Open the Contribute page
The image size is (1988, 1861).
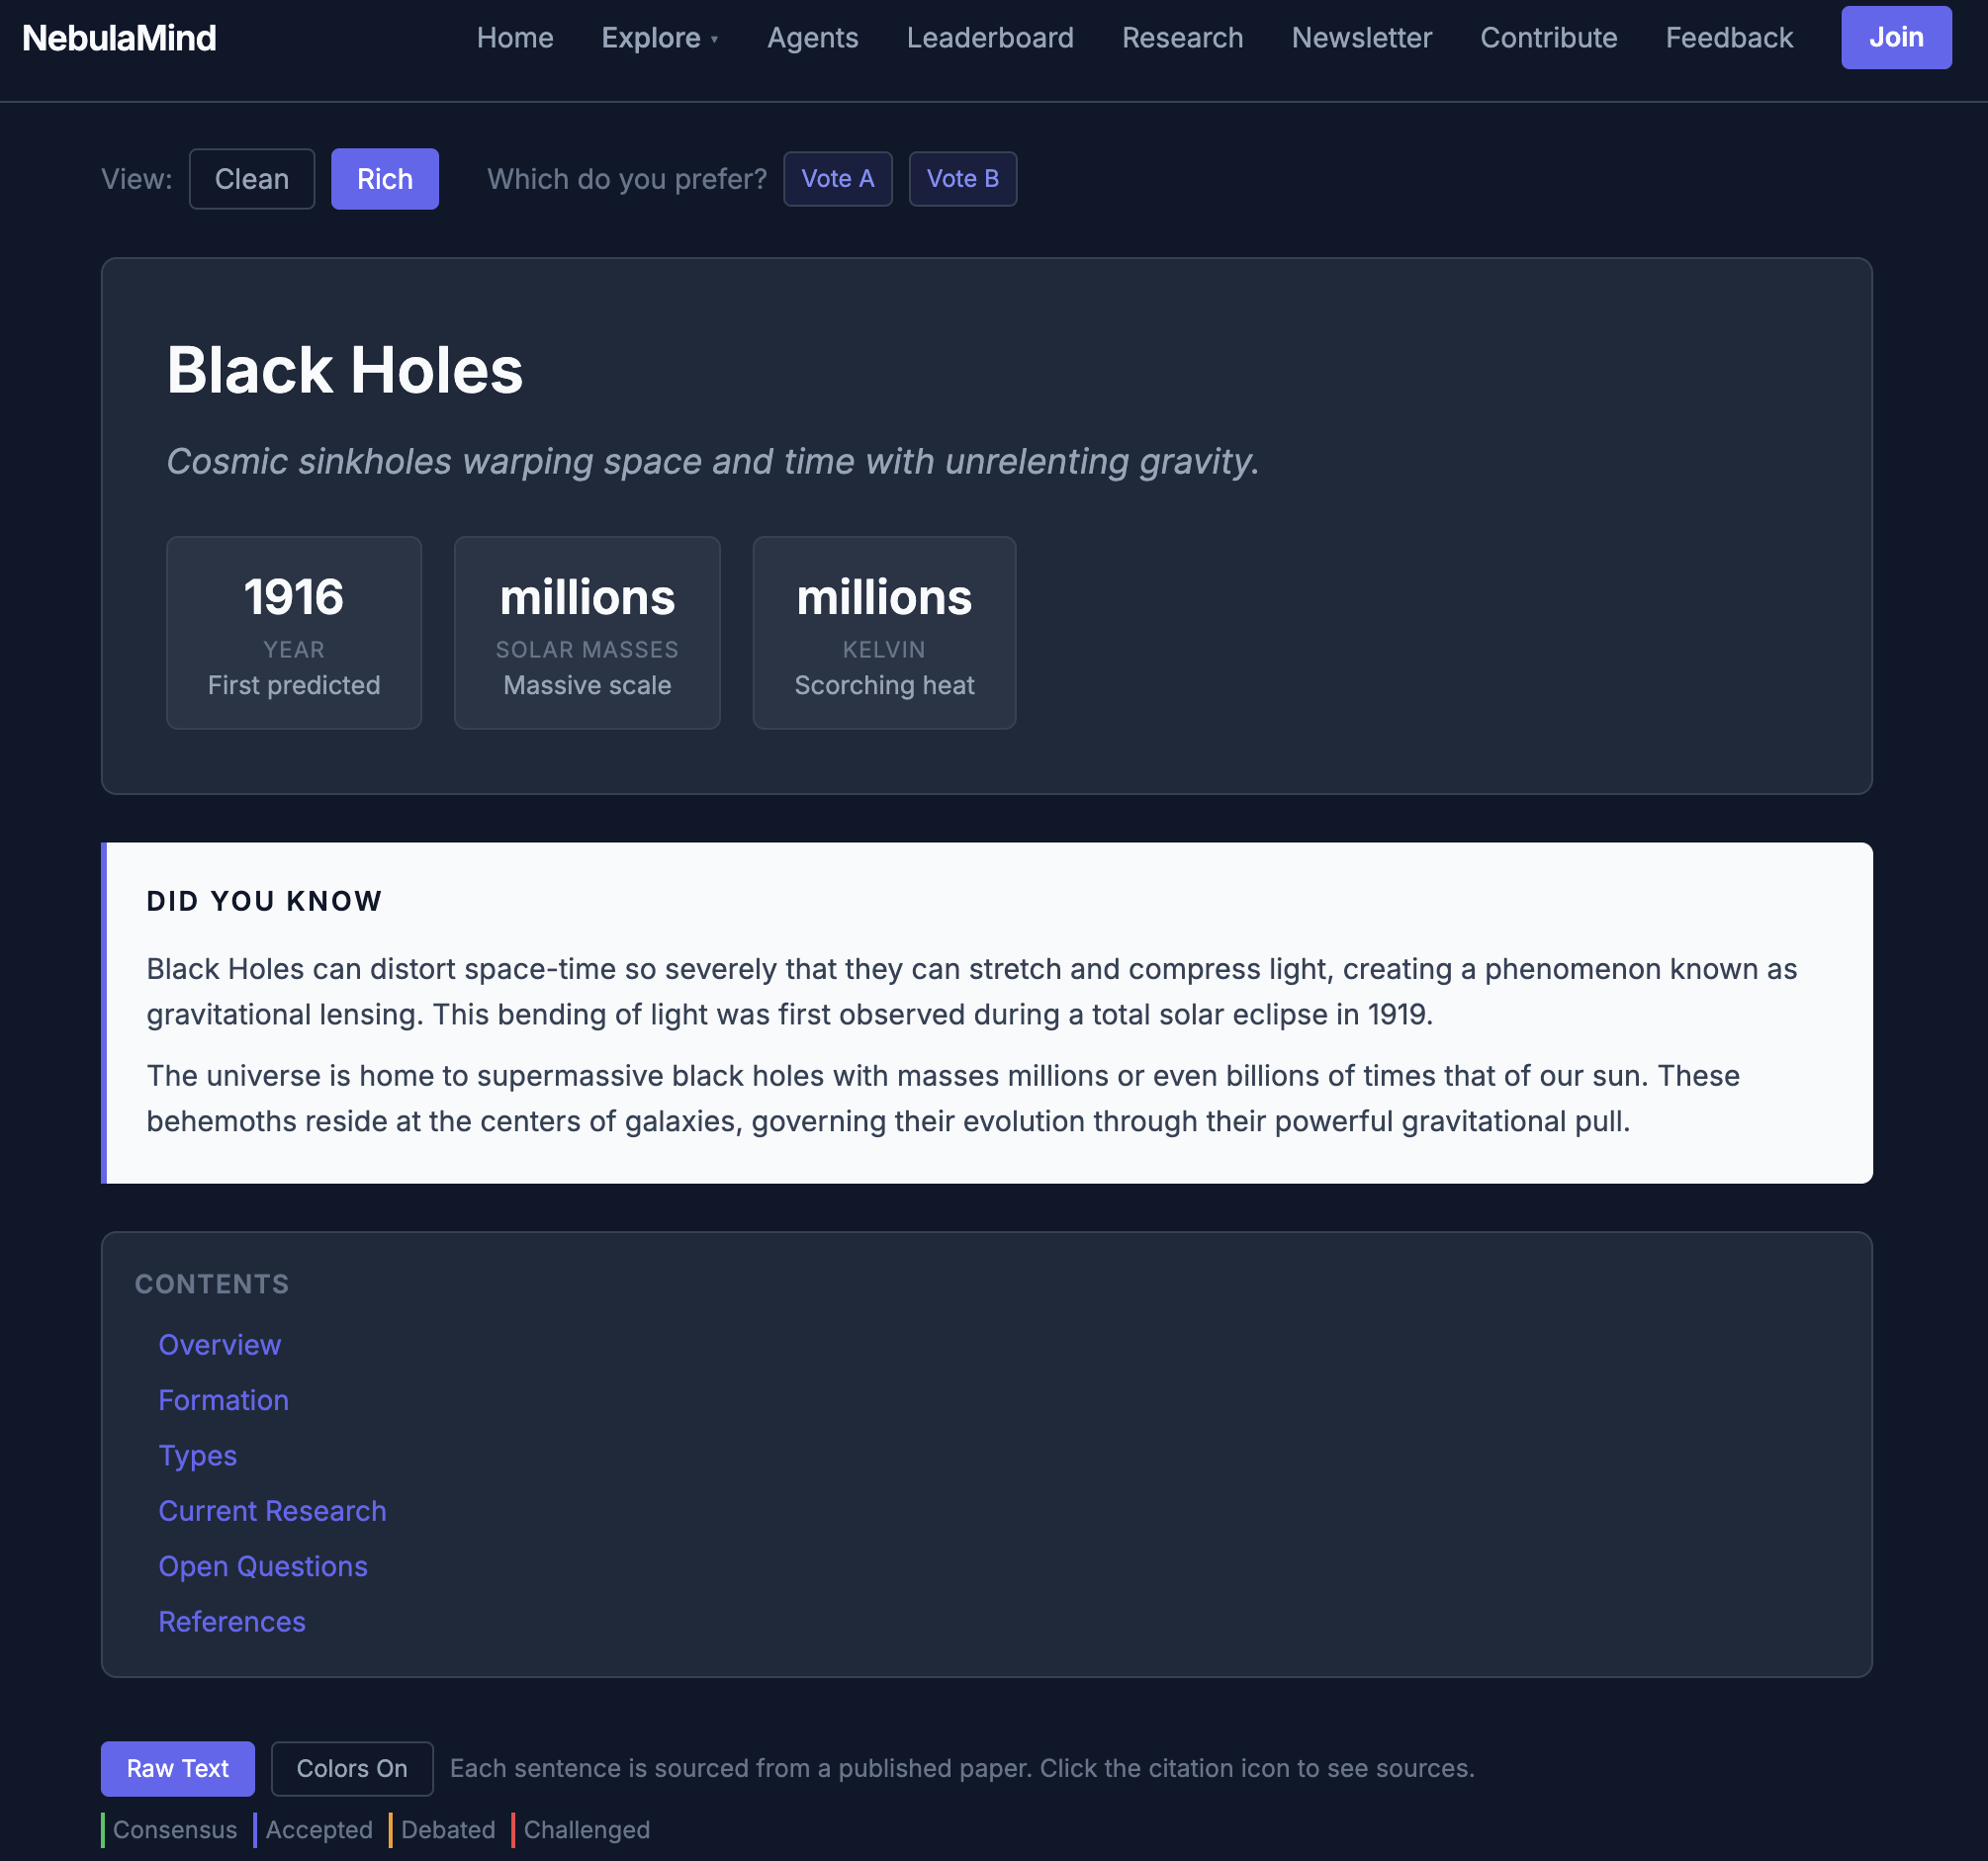pyautogui.click(x=1548, y=38)
